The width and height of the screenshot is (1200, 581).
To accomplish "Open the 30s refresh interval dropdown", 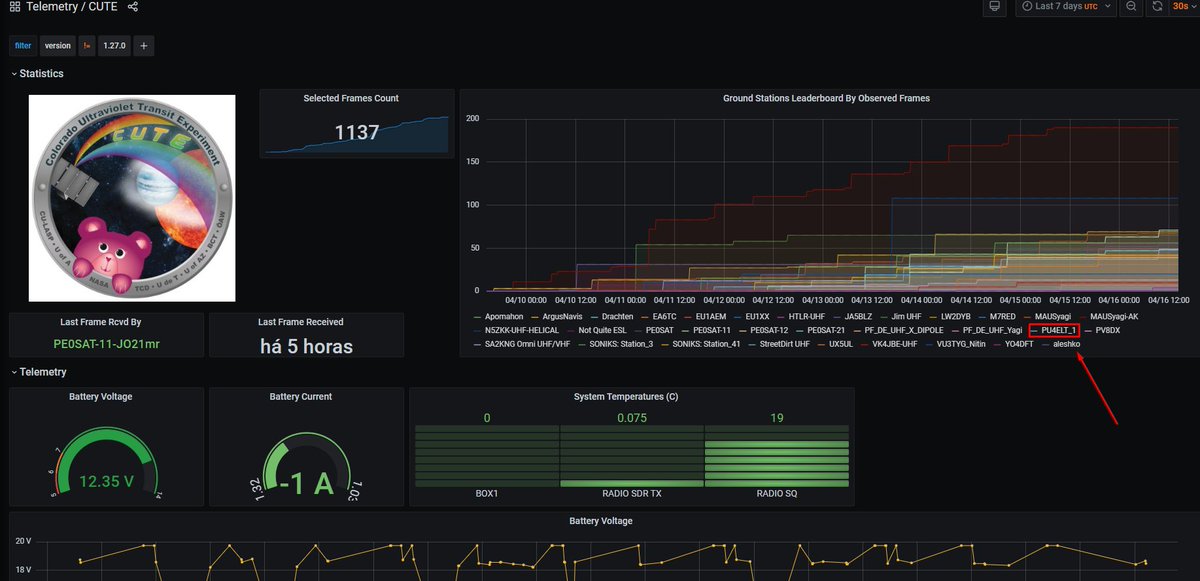I will point(1183,6).
